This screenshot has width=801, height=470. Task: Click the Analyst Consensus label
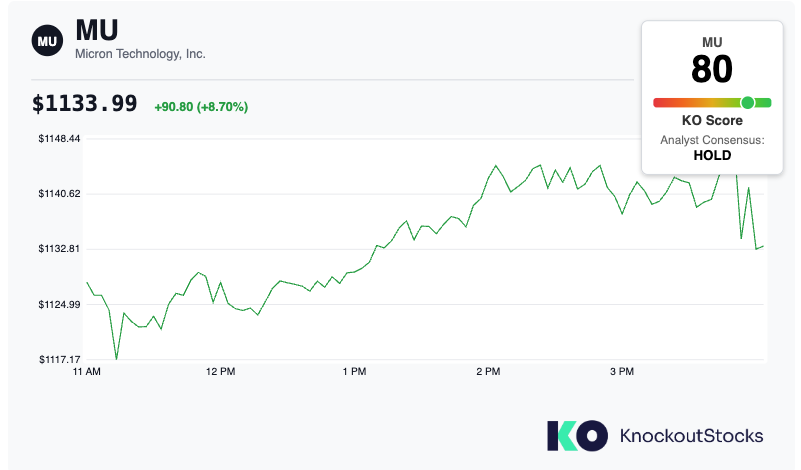point(712,140)
